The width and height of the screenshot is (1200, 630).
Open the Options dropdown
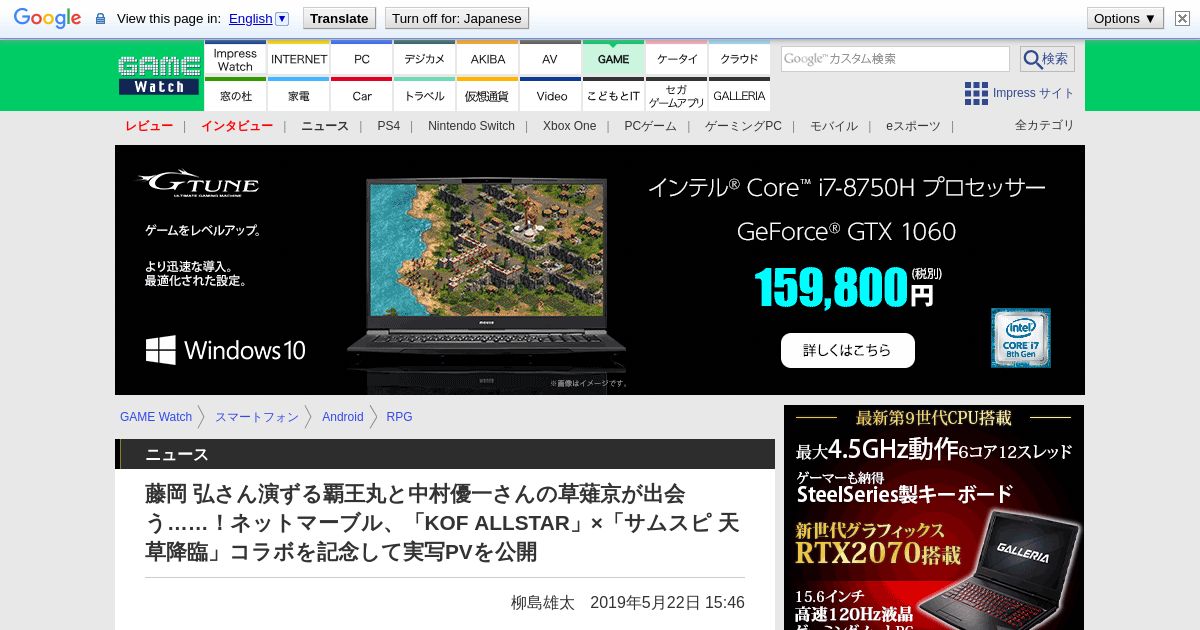coord(1125,18)
